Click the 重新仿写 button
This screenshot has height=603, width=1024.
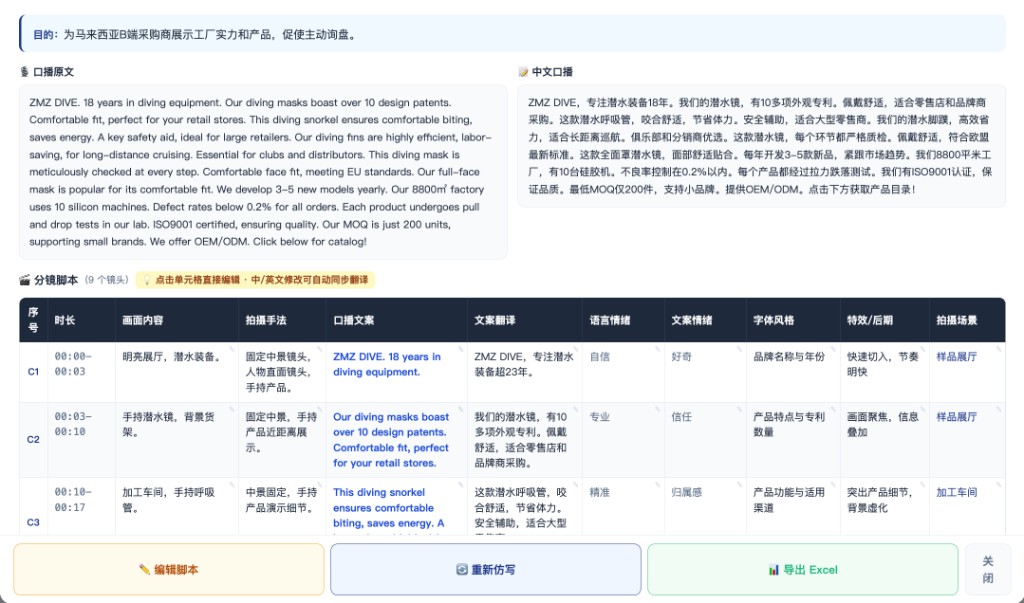tap(485, 569)
